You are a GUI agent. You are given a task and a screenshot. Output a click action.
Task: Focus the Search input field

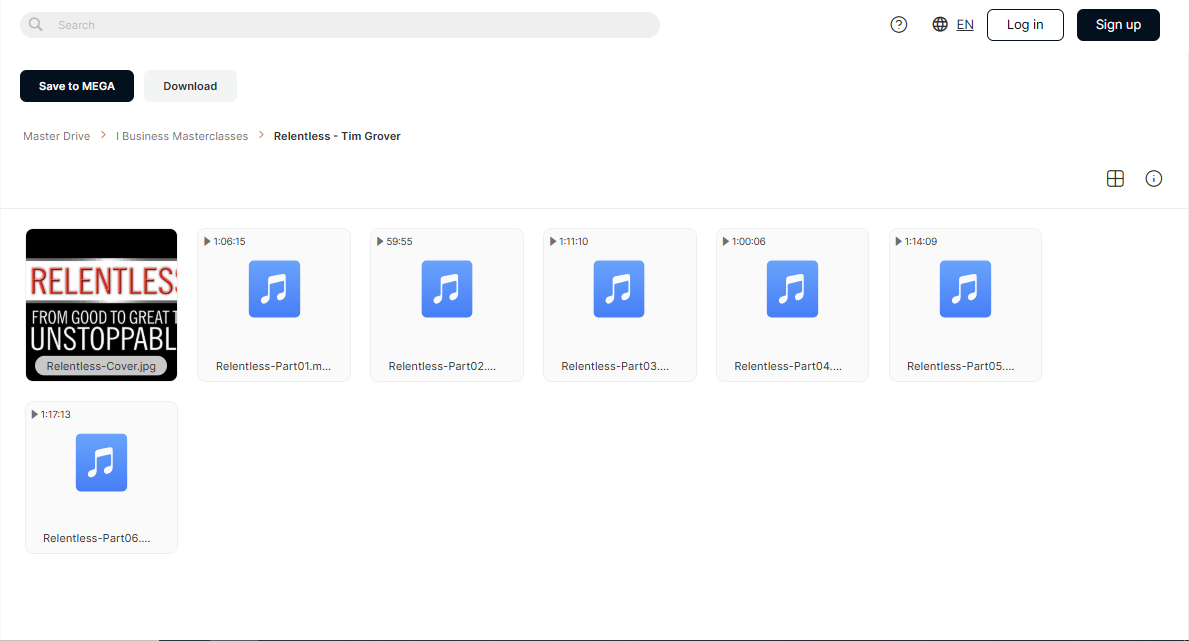tap(340, 25)
